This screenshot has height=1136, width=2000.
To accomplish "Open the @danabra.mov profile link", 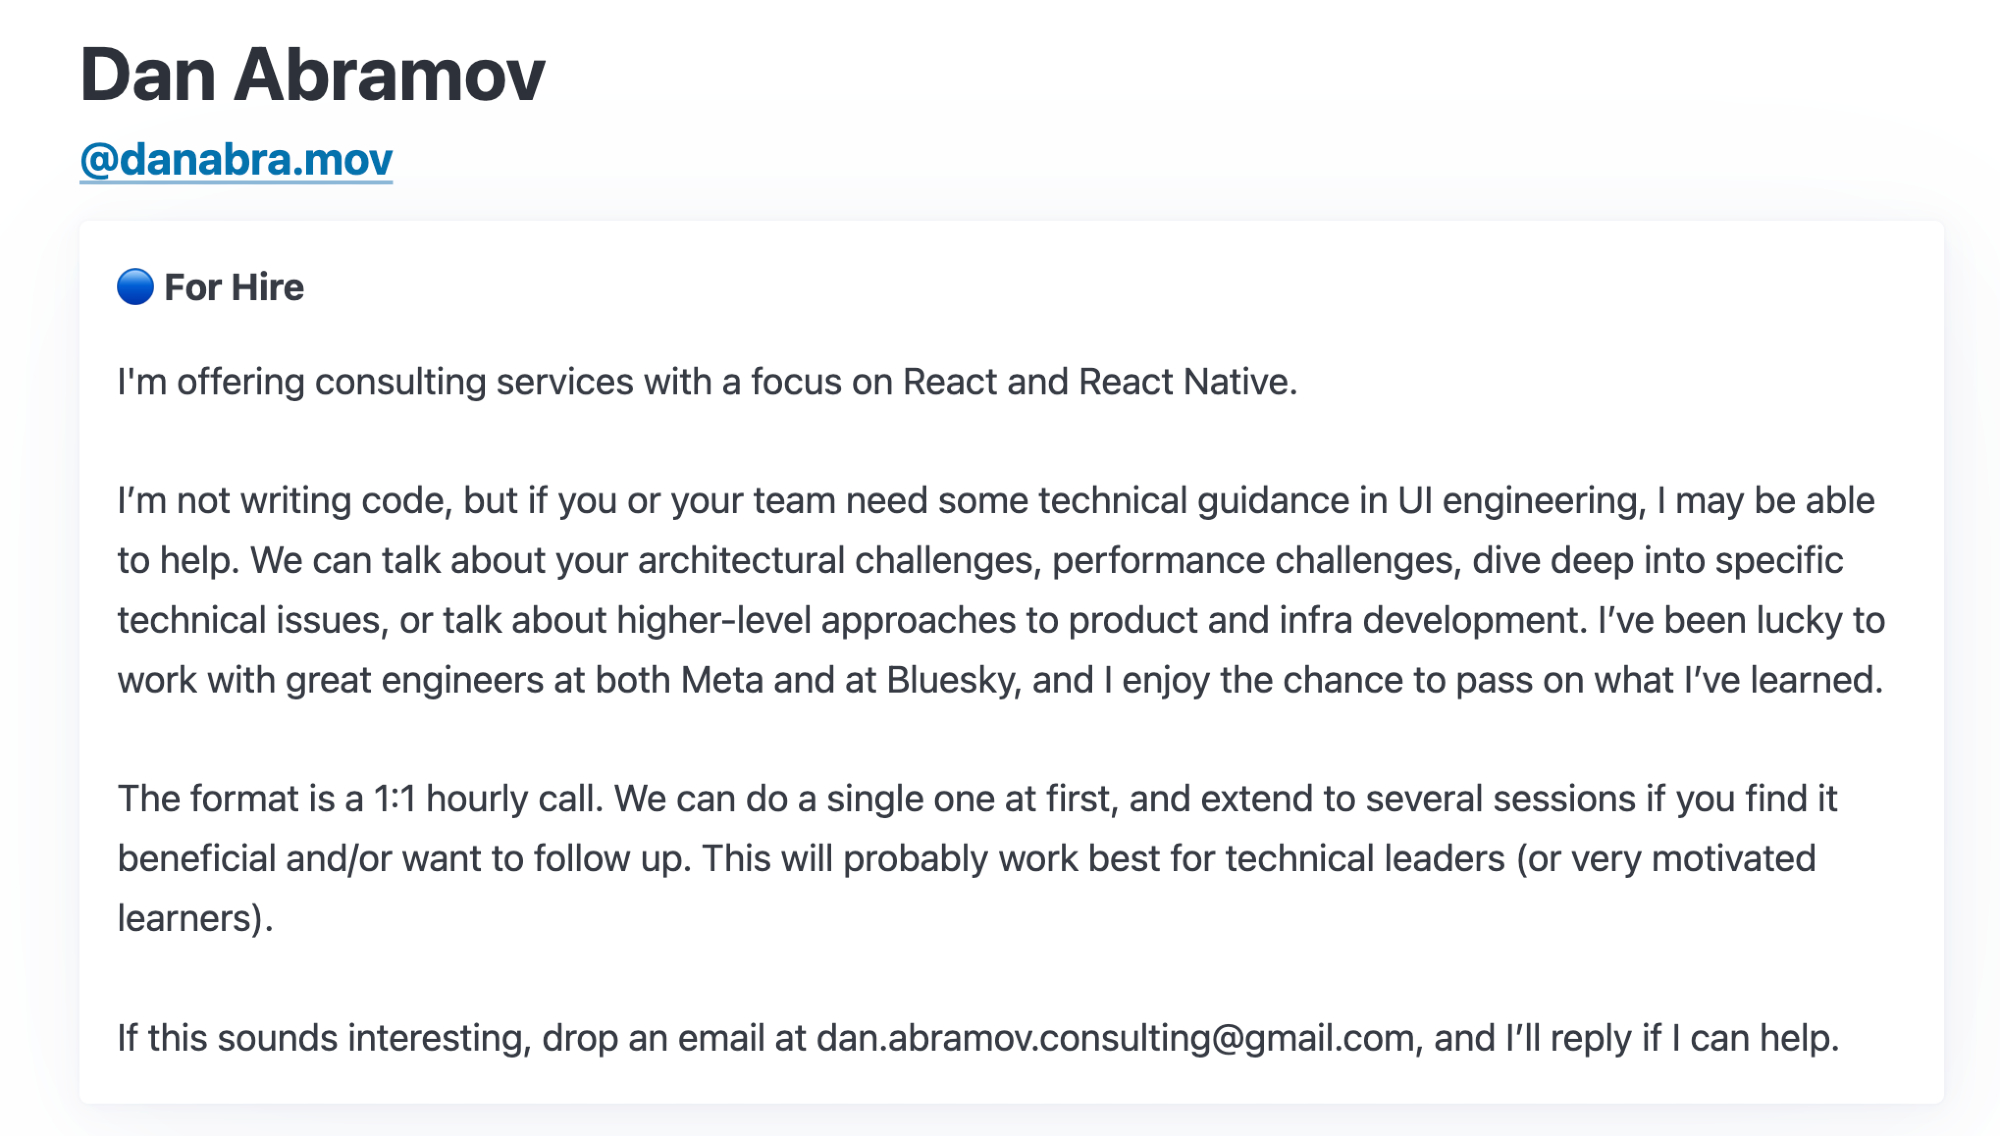I will [x=236, y=160].
